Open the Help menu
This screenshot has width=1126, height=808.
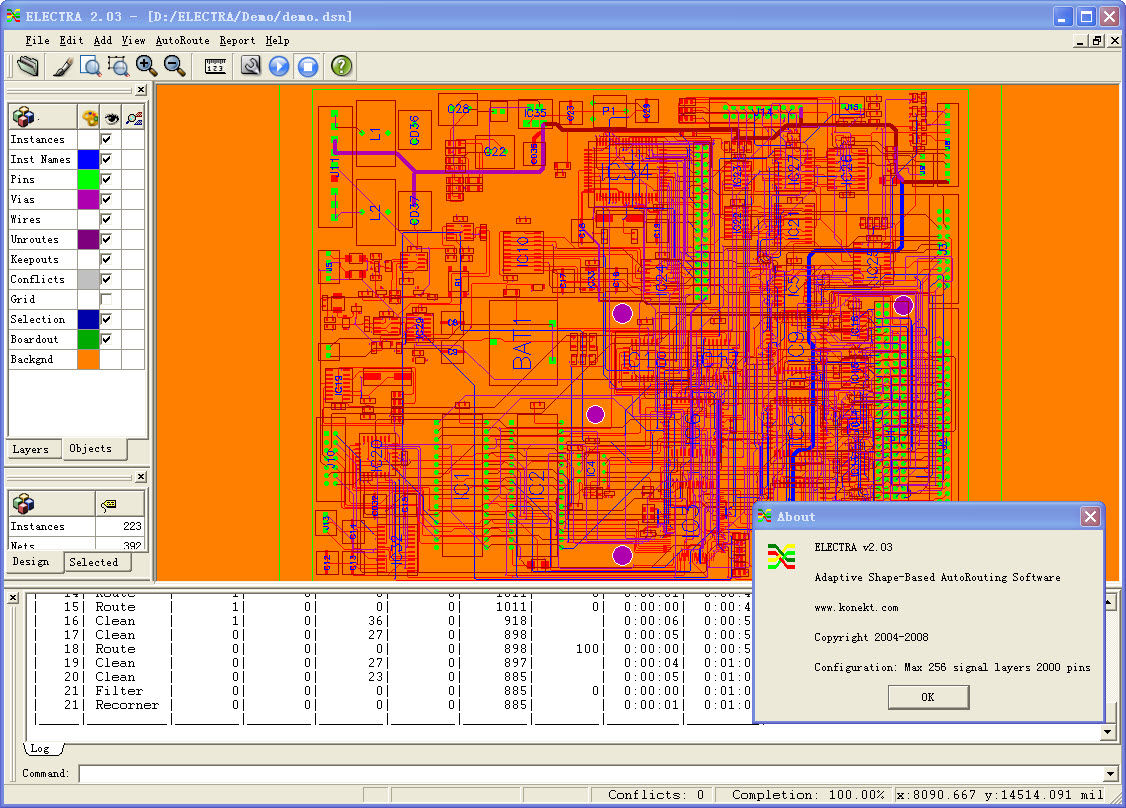coord(277,41)
